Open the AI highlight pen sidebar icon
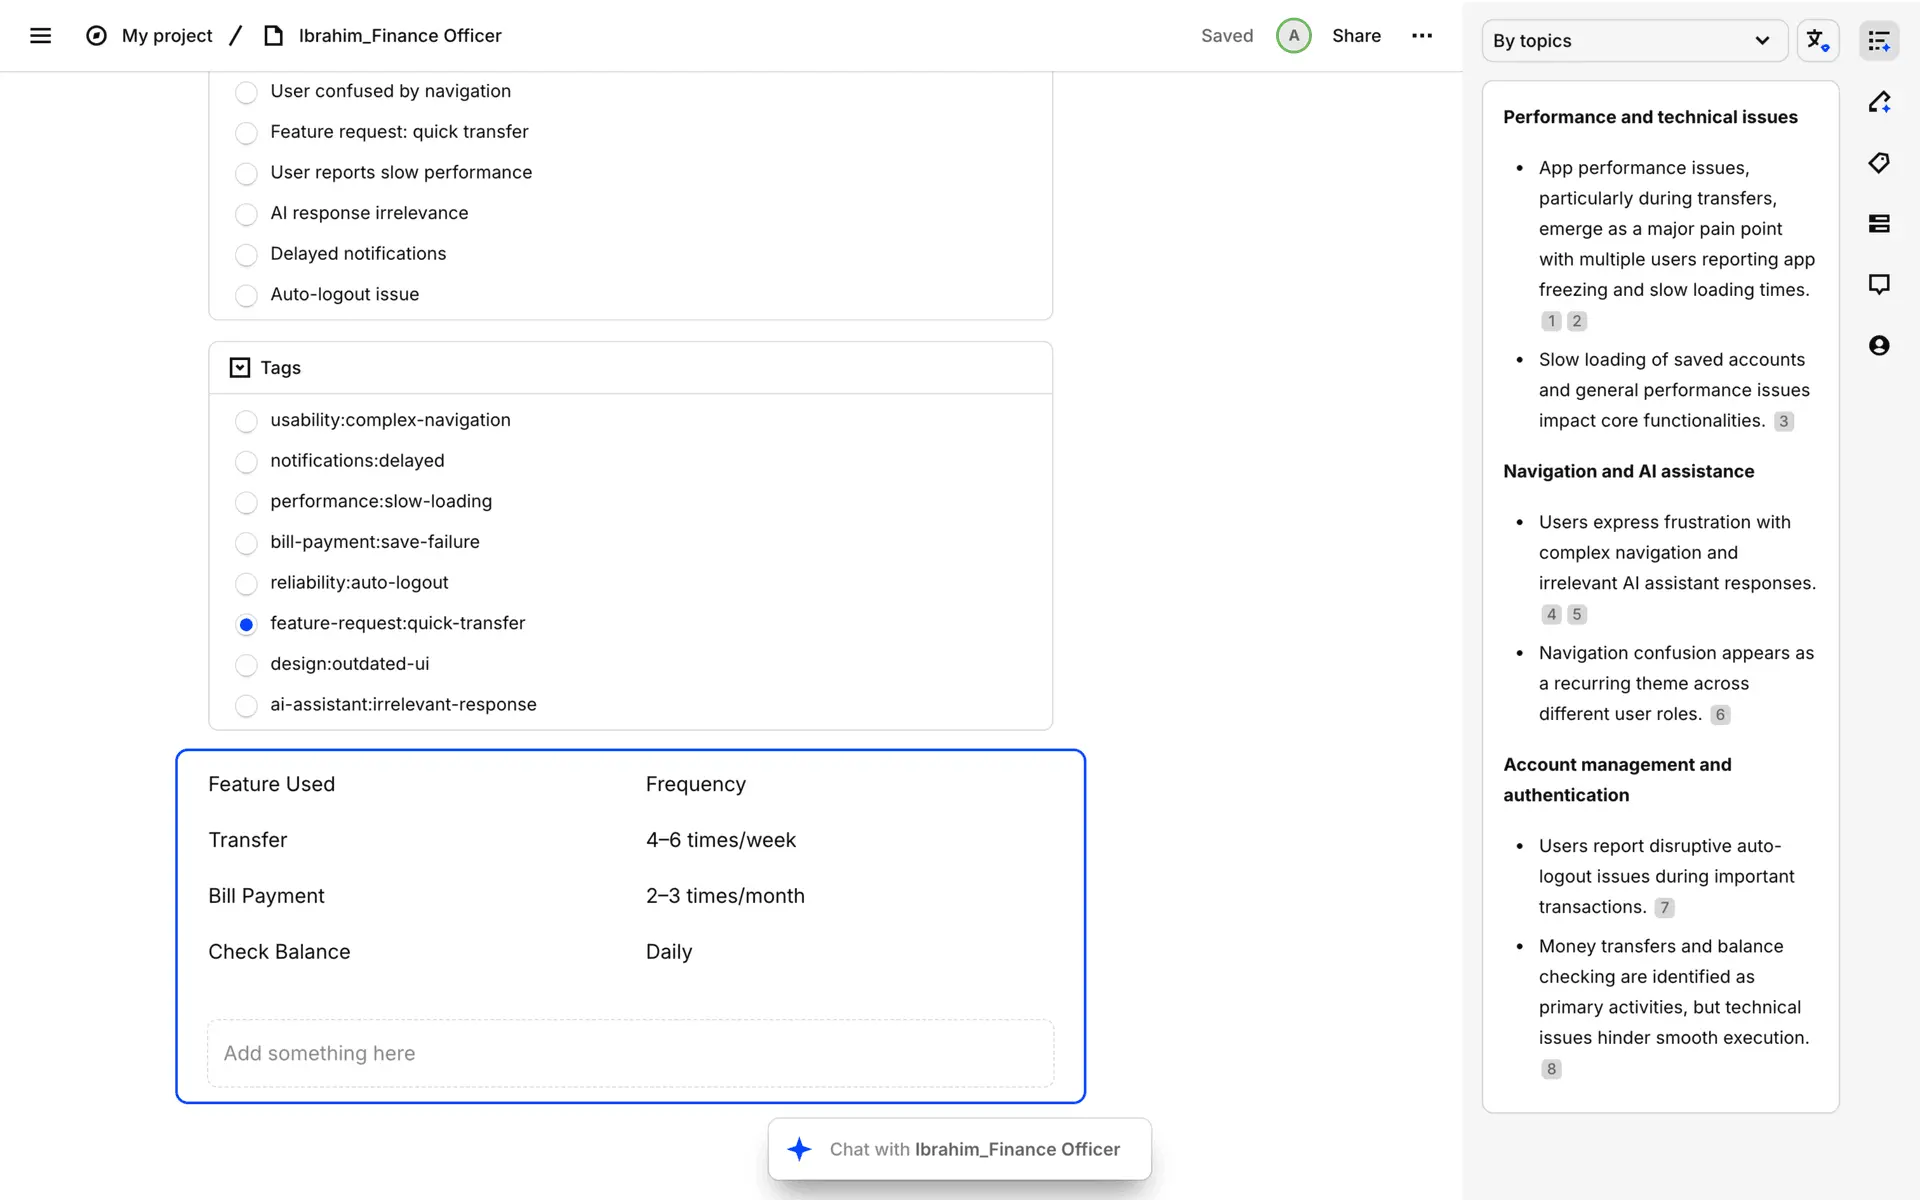The width and height of the screenshot is (1920, 1200). pyautogui.click(x=1878, y=102)
